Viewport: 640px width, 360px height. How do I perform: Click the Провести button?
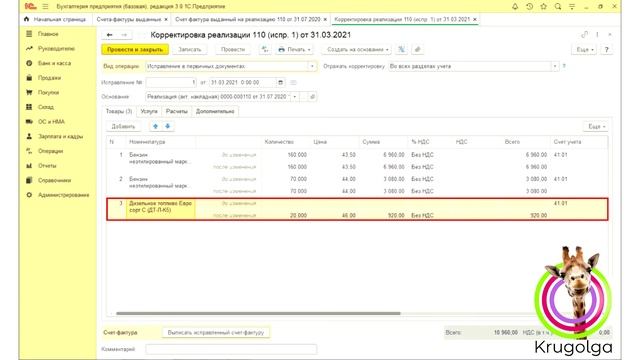[x=233, y=49]
